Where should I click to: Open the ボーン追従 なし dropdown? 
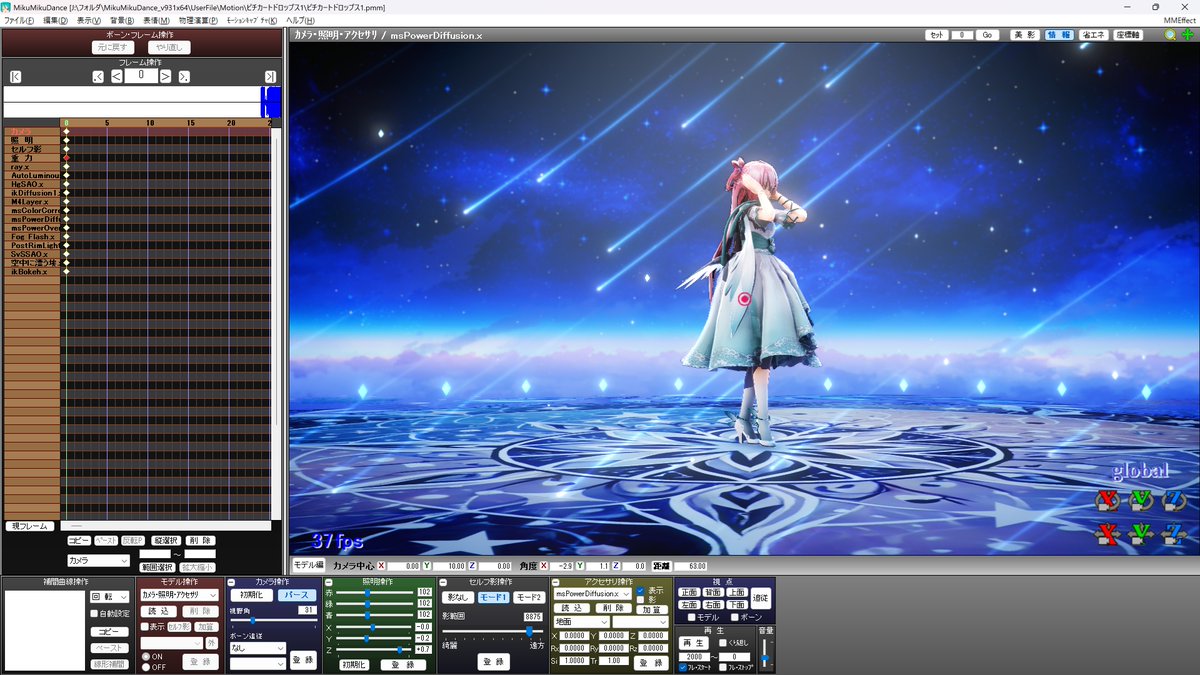point(258,648)
